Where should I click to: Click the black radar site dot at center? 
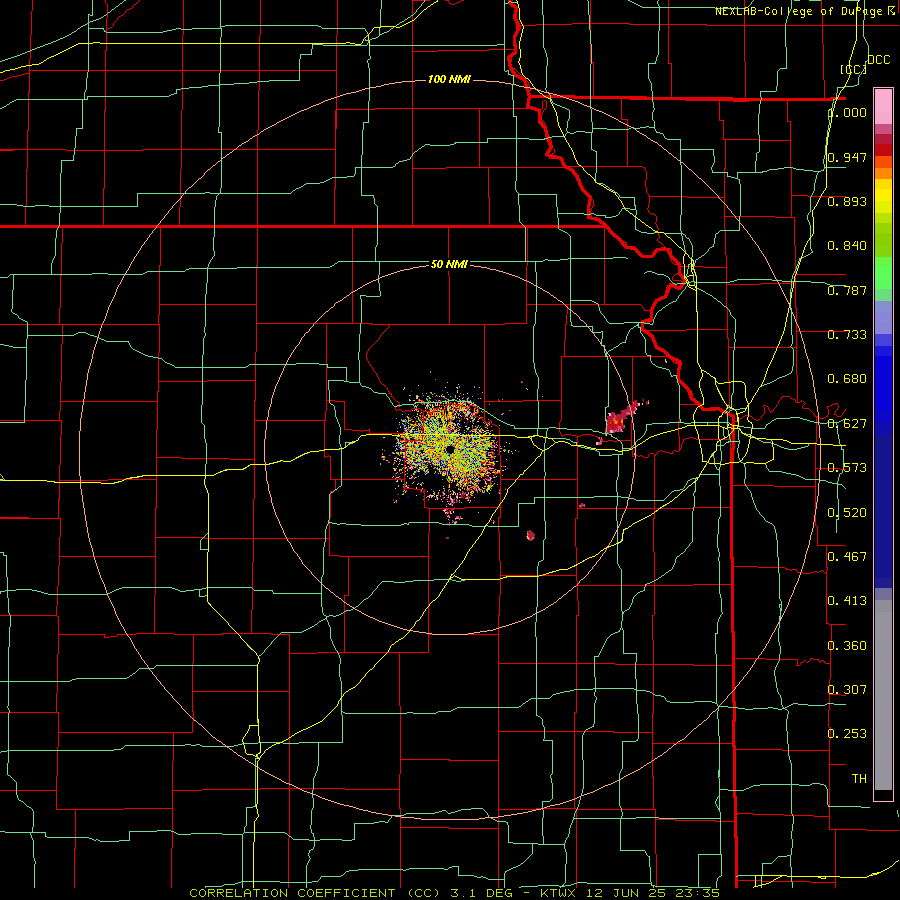(449, 449)
